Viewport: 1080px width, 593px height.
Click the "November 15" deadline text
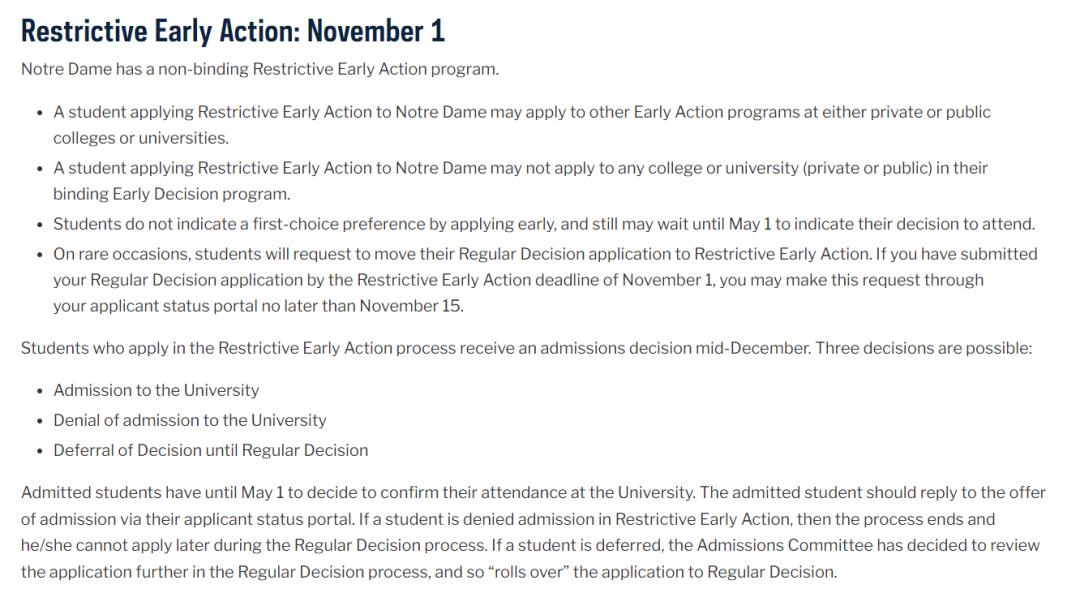point(411,306)
